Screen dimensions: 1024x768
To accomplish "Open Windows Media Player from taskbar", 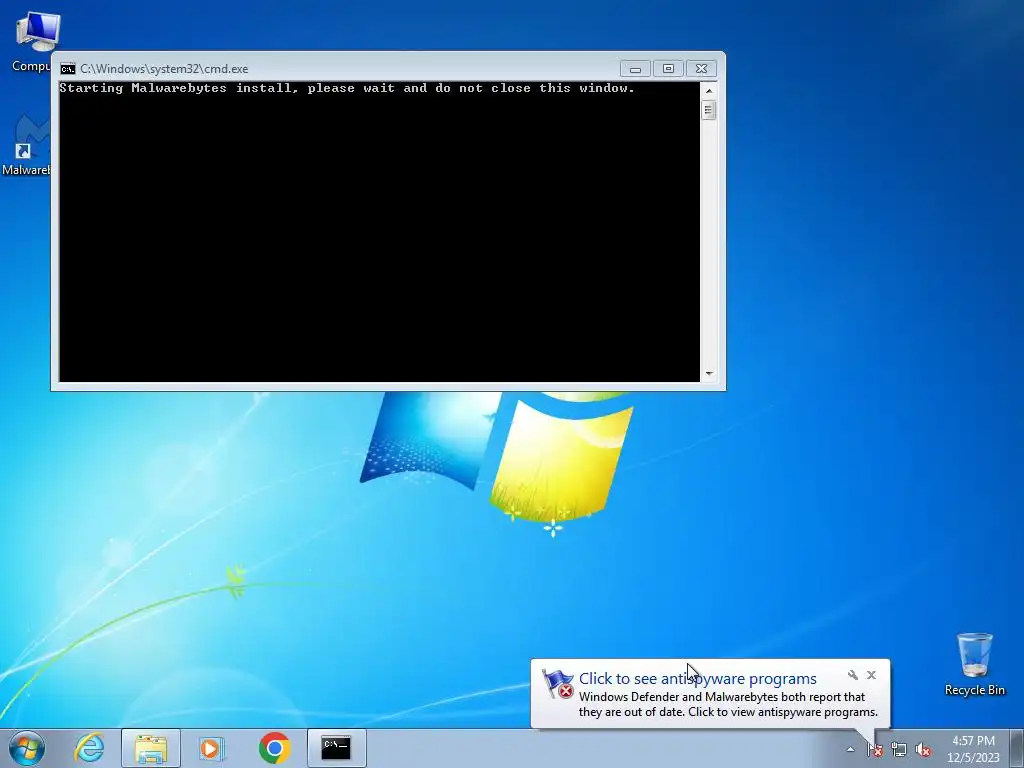I will (x=212, y=748).
